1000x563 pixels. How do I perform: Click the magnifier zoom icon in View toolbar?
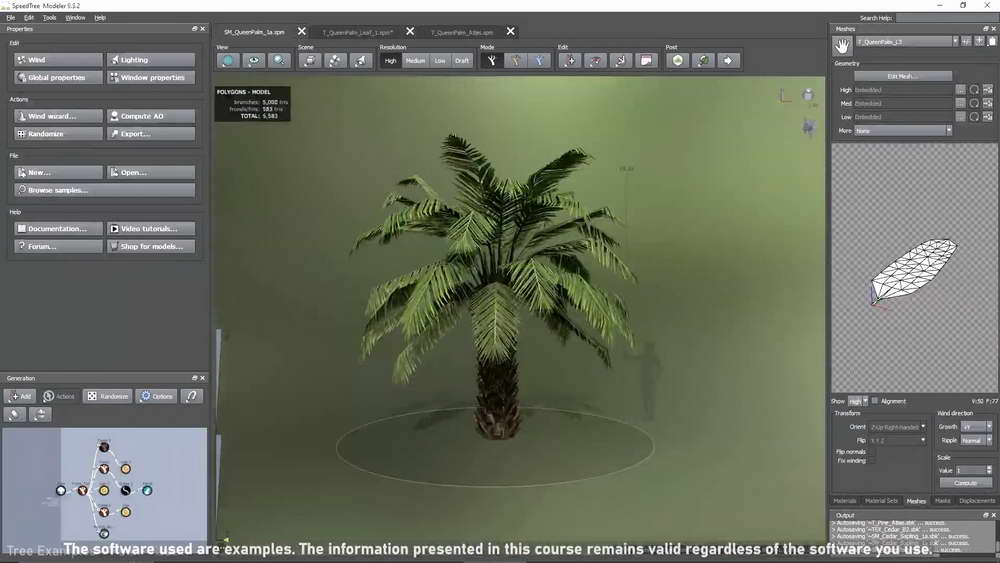point(279,61)
